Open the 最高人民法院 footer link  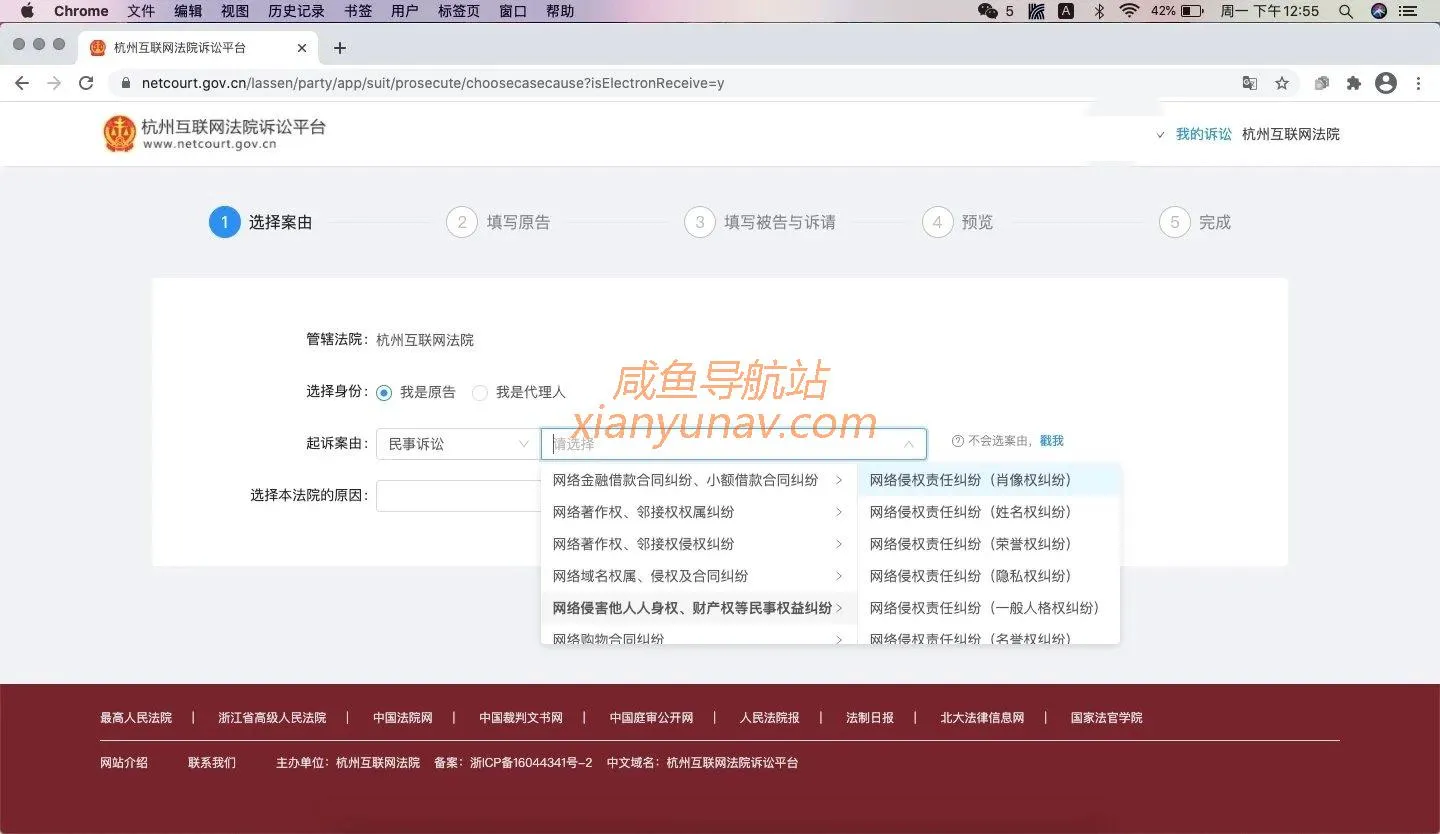(x=137, y=717)
